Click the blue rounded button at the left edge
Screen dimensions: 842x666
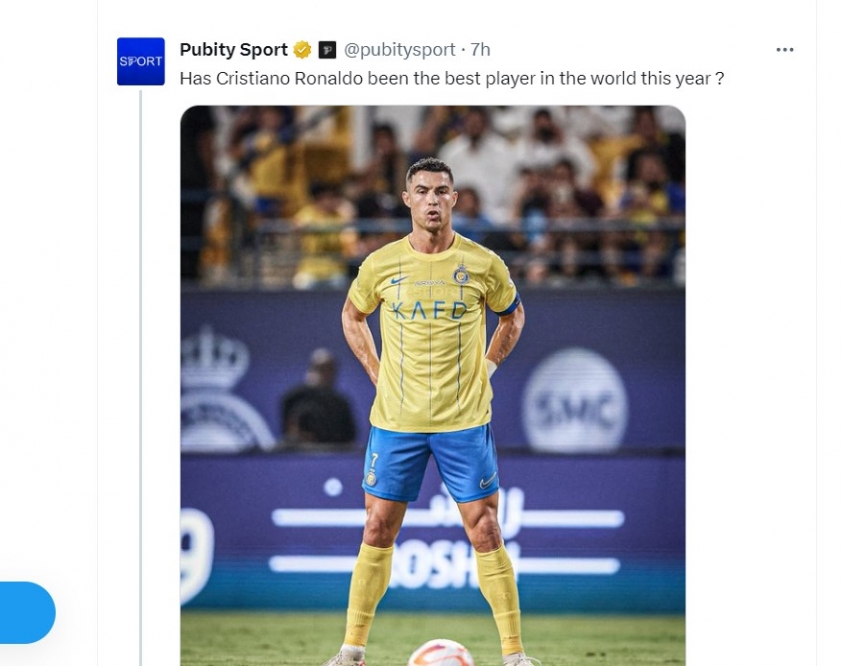pyautogui.click(x=27, y=612)
